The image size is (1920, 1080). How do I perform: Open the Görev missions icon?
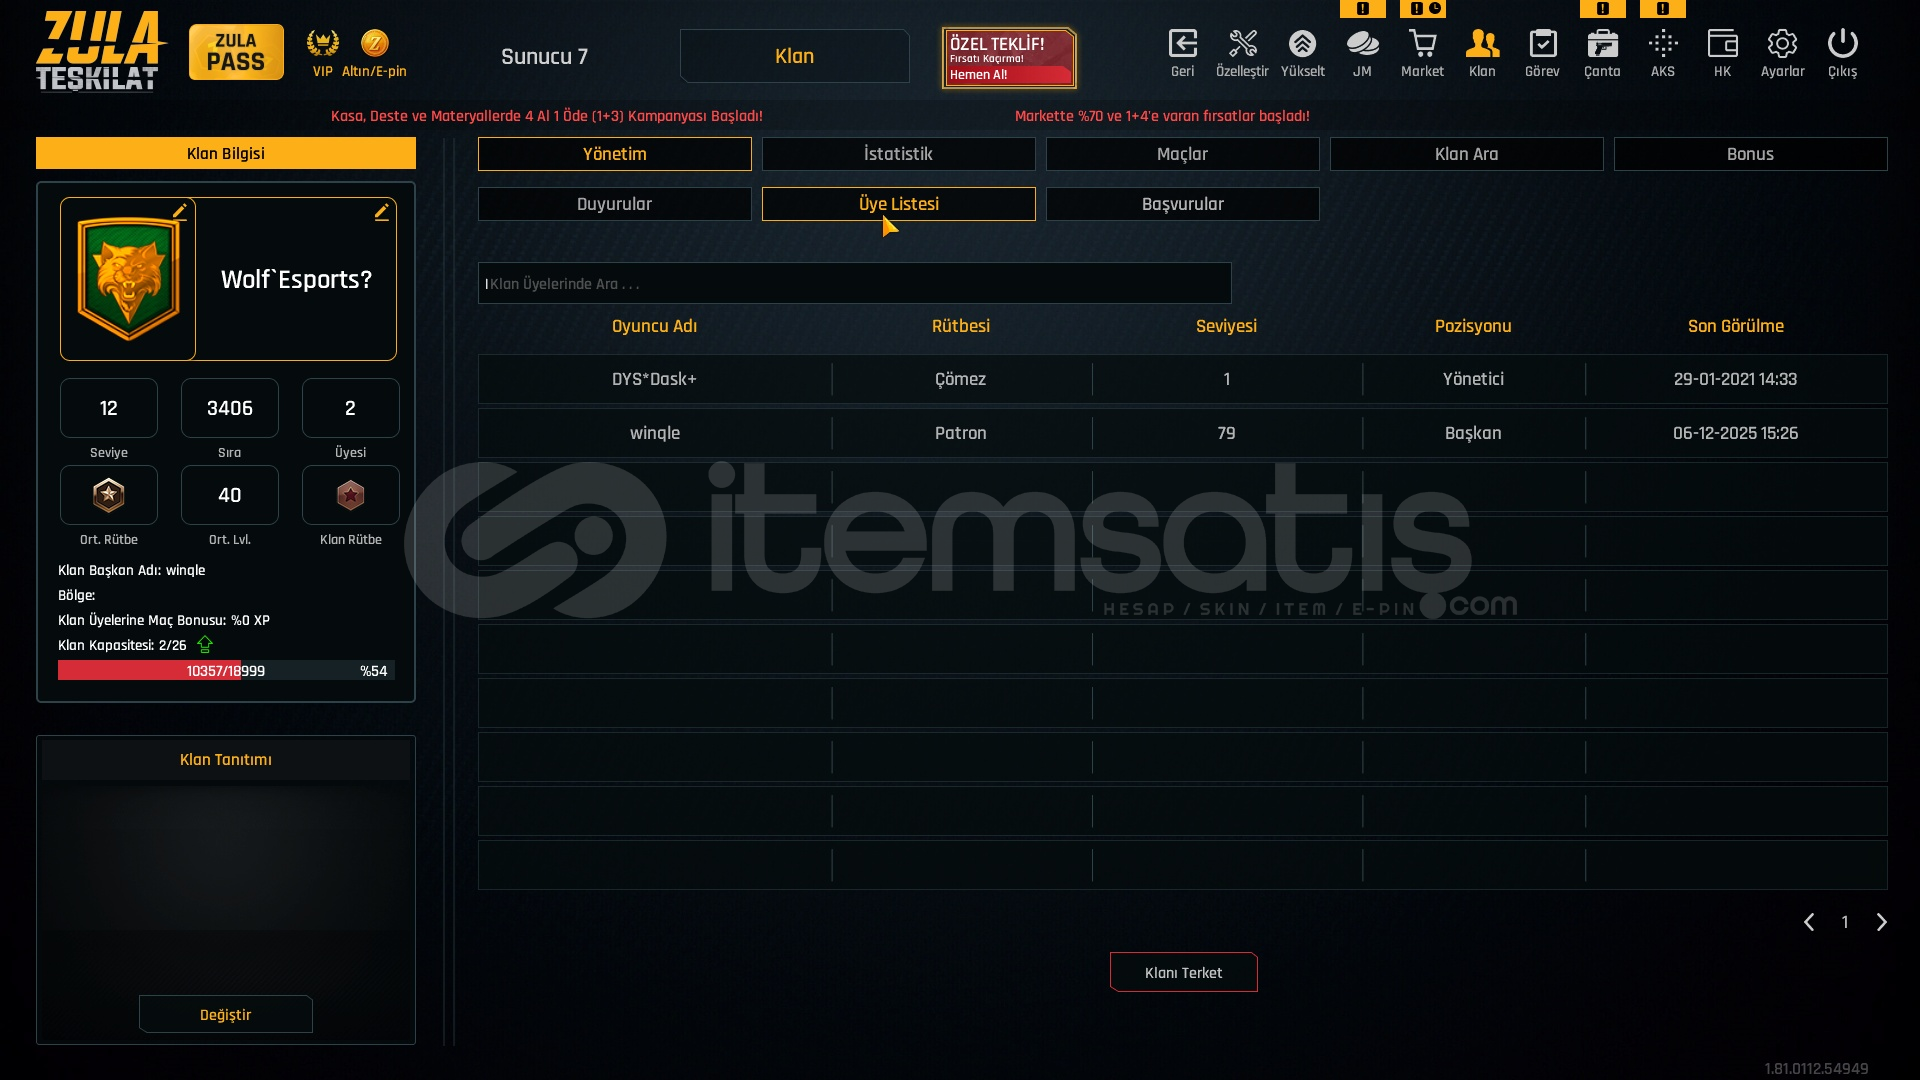(1542, 45)
